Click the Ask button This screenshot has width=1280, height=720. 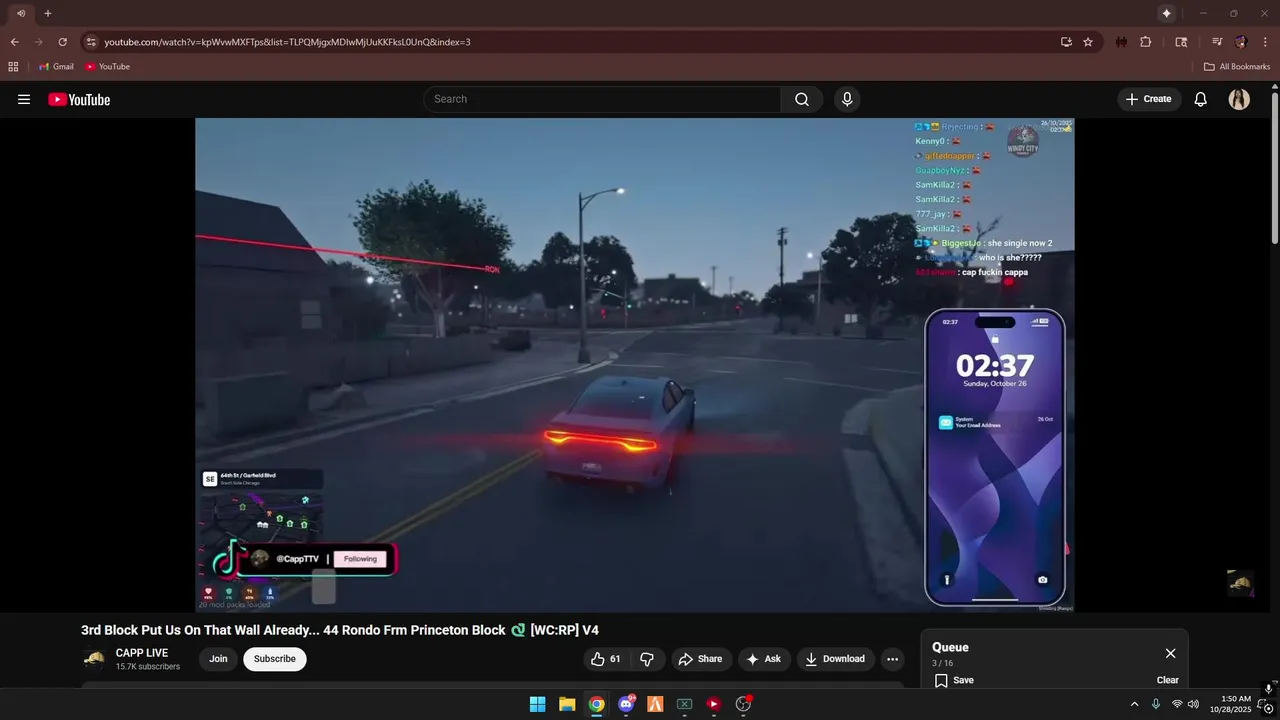(x=764, y=659)
